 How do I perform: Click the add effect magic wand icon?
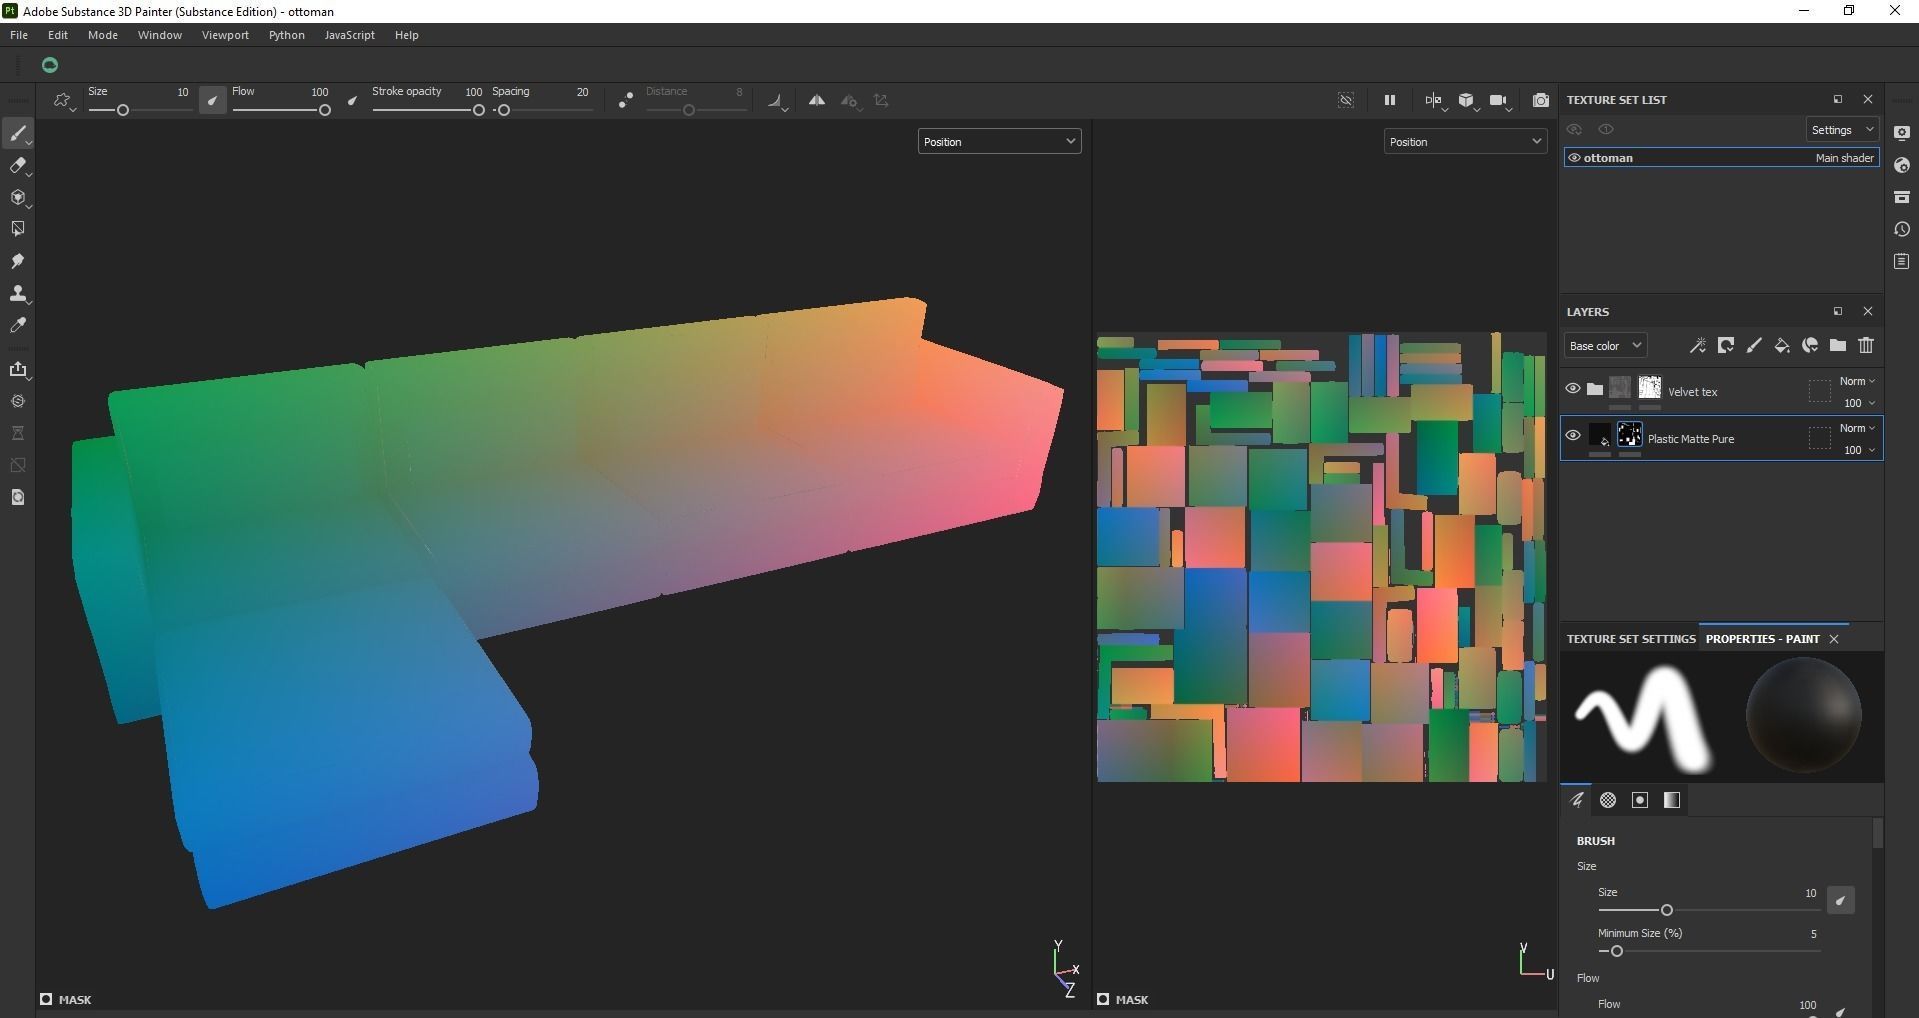(x=1698, y=346)
